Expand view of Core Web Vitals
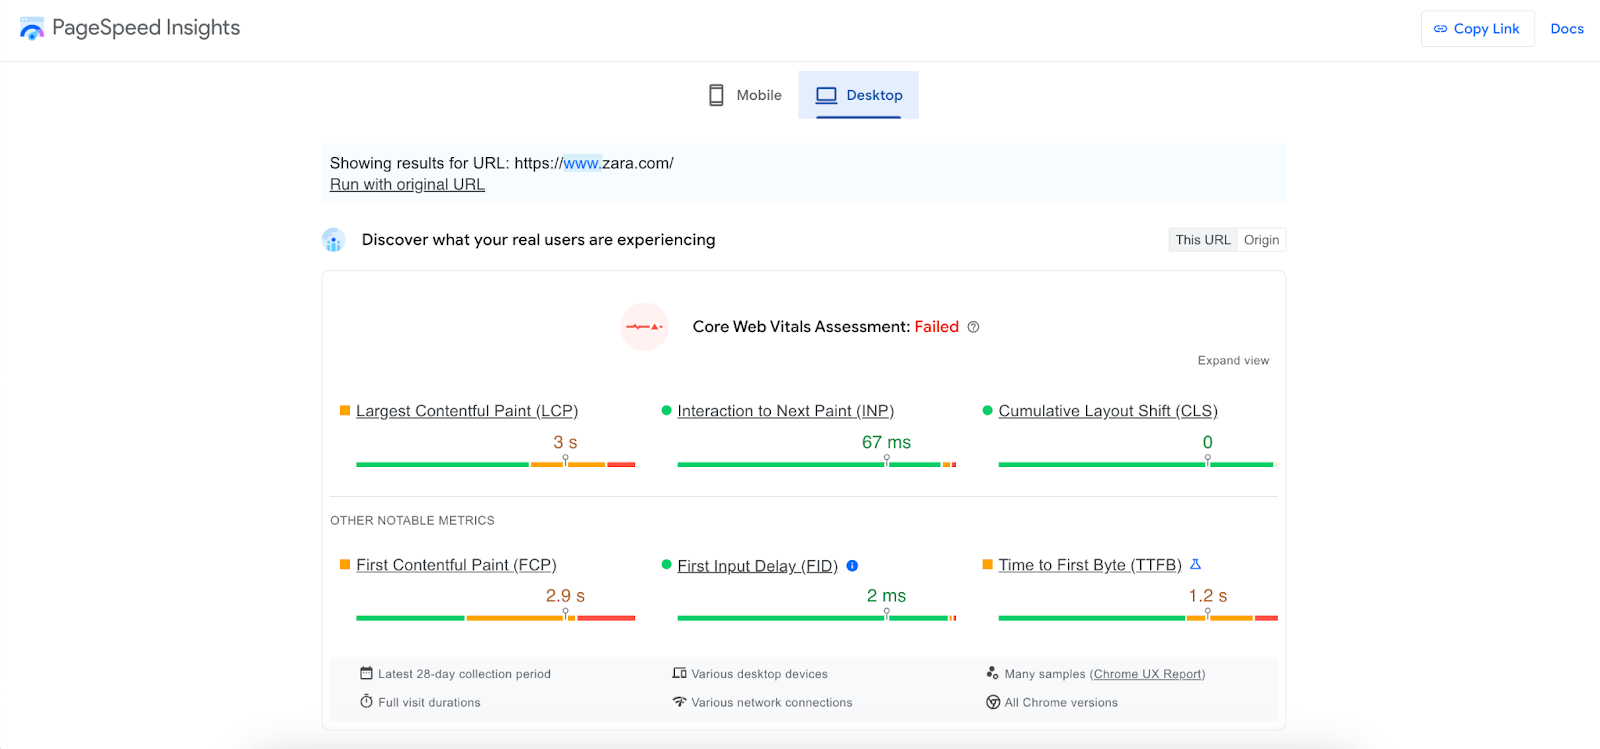The image size is (1600, 749). 1233,360
